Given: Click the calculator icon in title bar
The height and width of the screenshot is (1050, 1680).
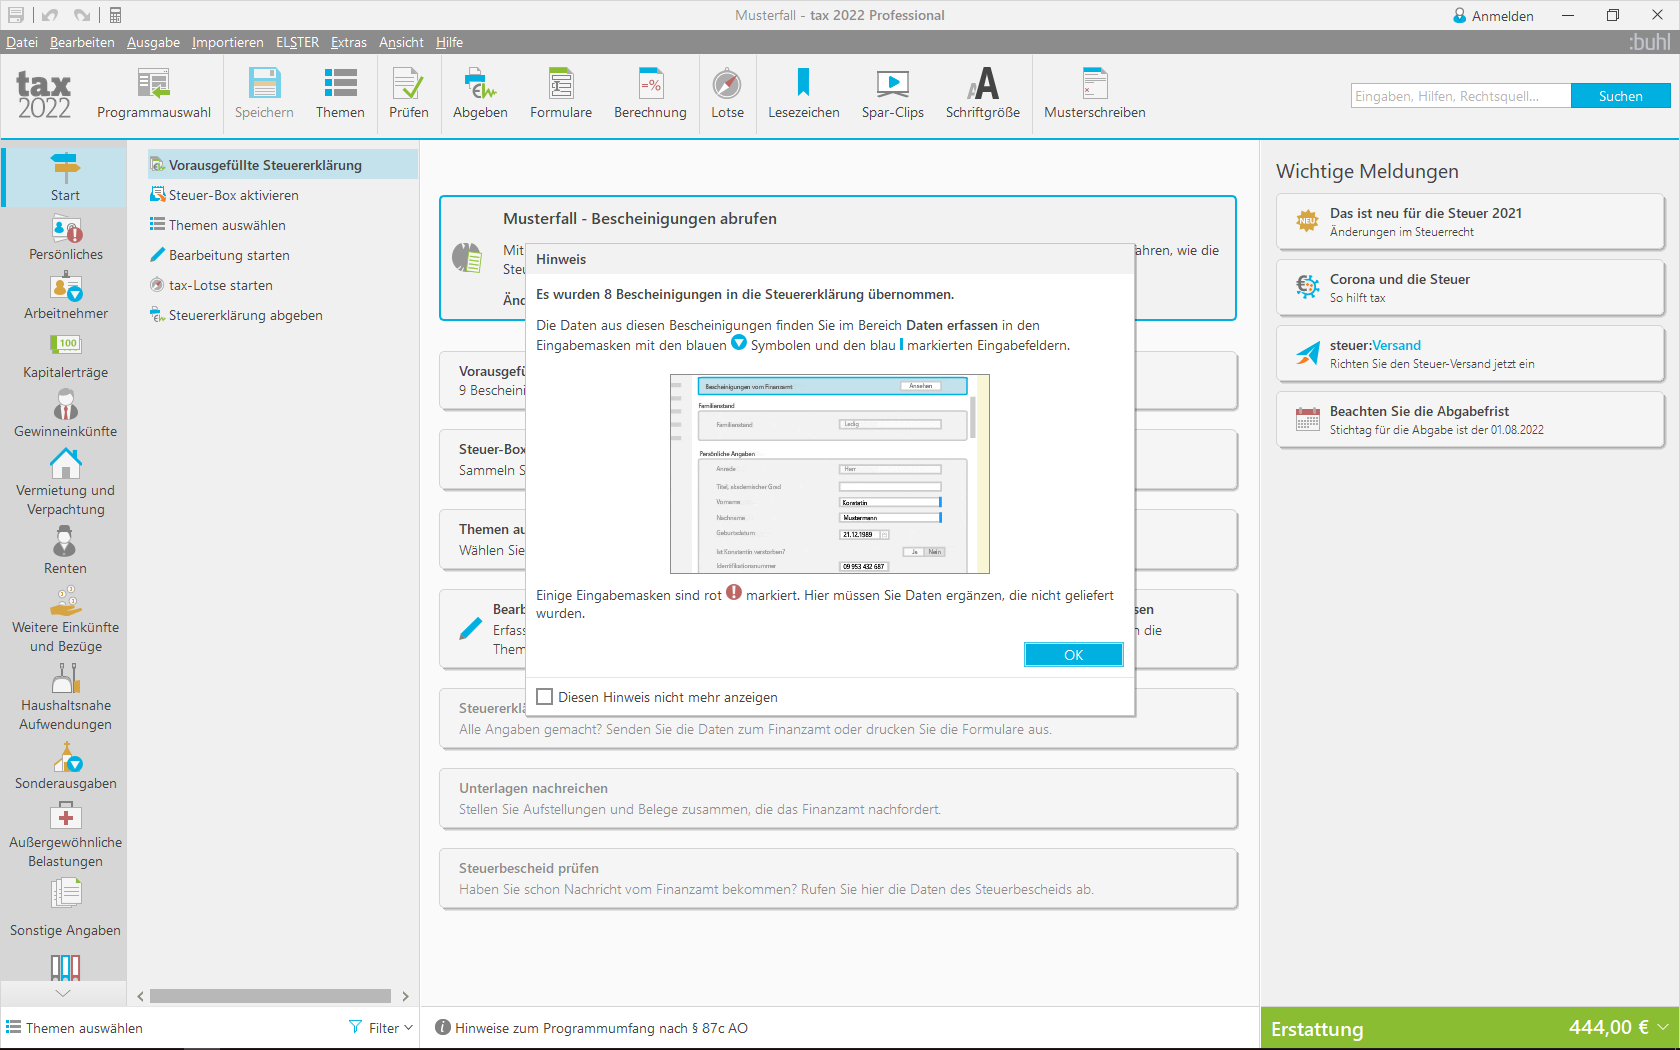Looking at the screenshot, I should coord(115,15).
